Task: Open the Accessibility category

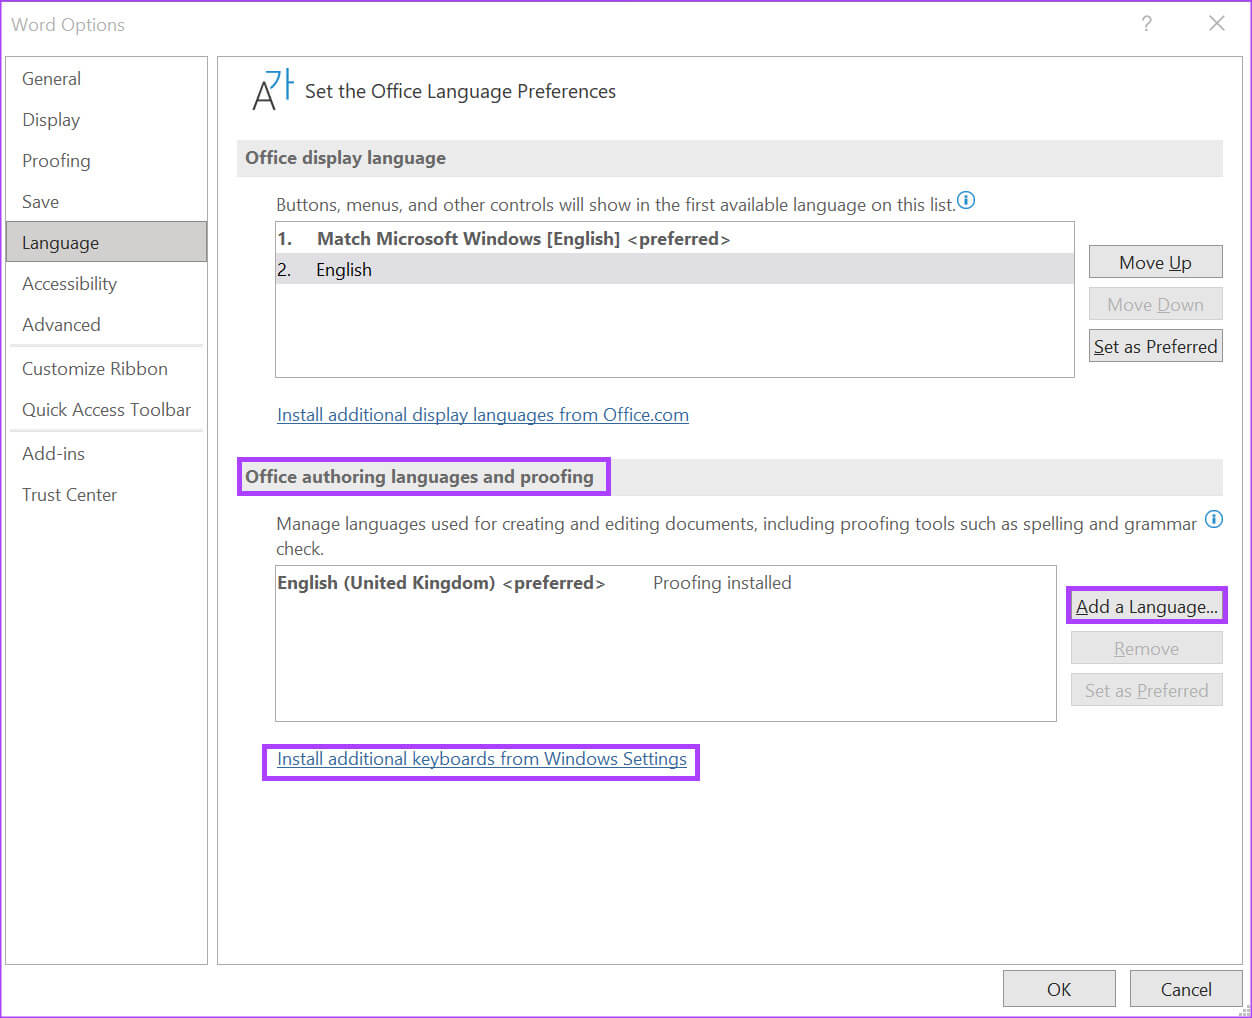Action: pyautogui.click(x=106, y=284)
